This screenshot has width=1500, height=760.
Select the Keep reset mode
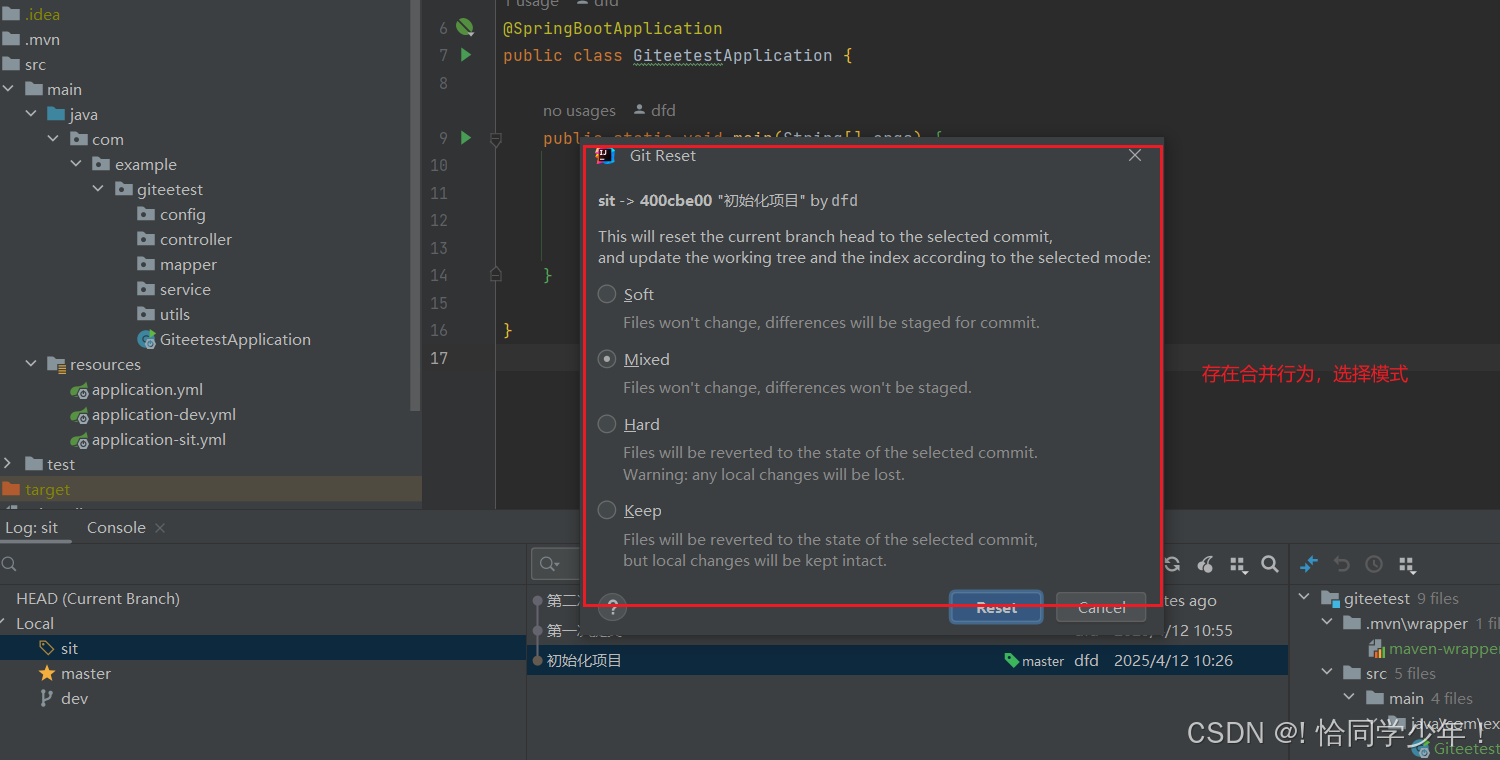click(x=607, y=510)
